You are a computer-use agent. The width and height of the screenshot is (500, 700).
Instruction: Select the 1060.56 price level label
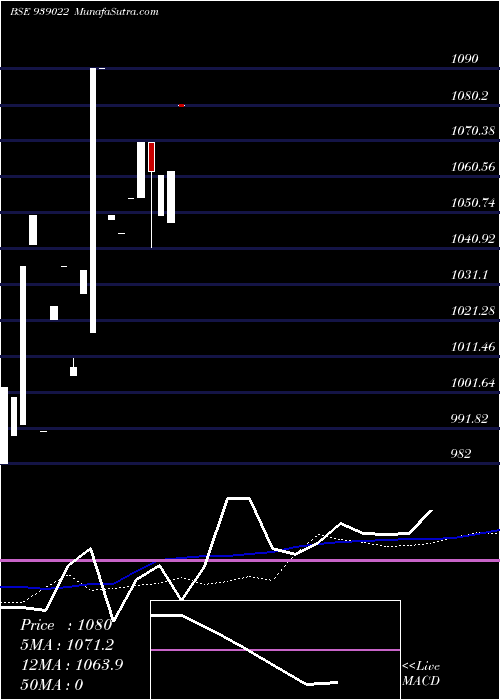(473, 167)
